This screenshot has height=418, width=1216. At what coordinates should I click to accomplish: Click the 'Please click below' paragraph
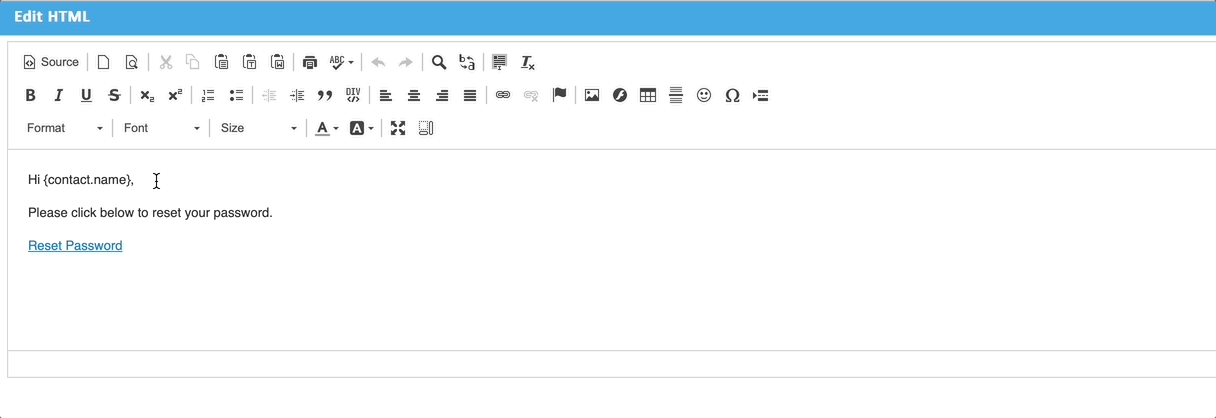point(150,213)
